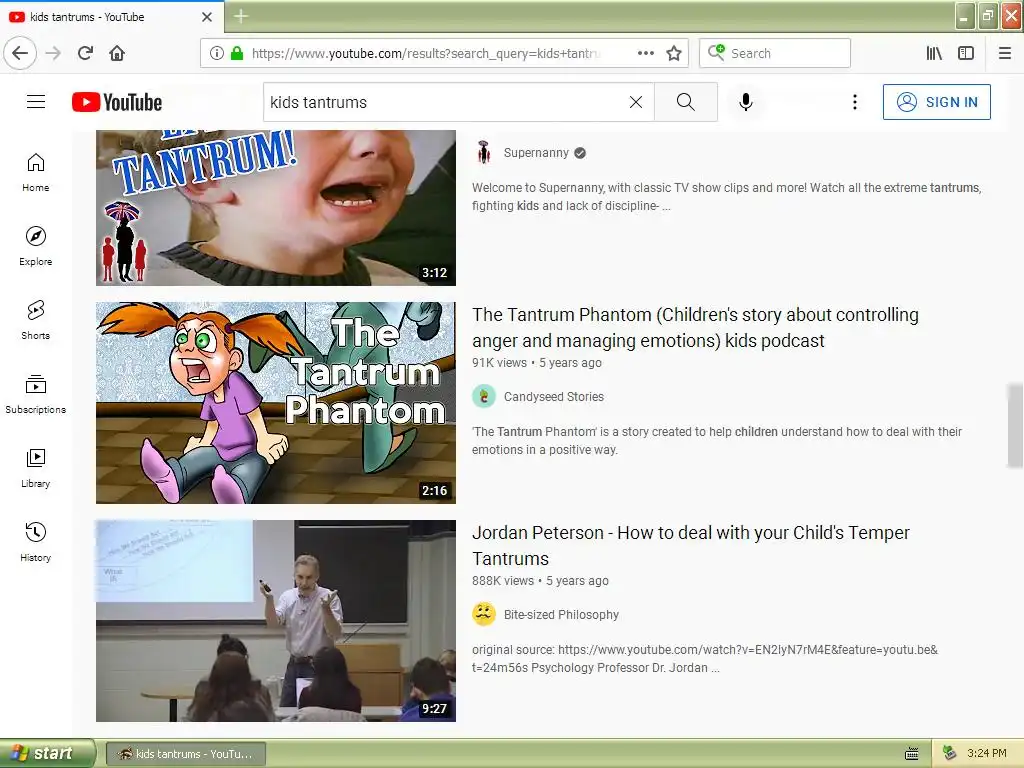Click the browser Search box
The width and height of the screenshot is (1024, 768).
[775, 53]
